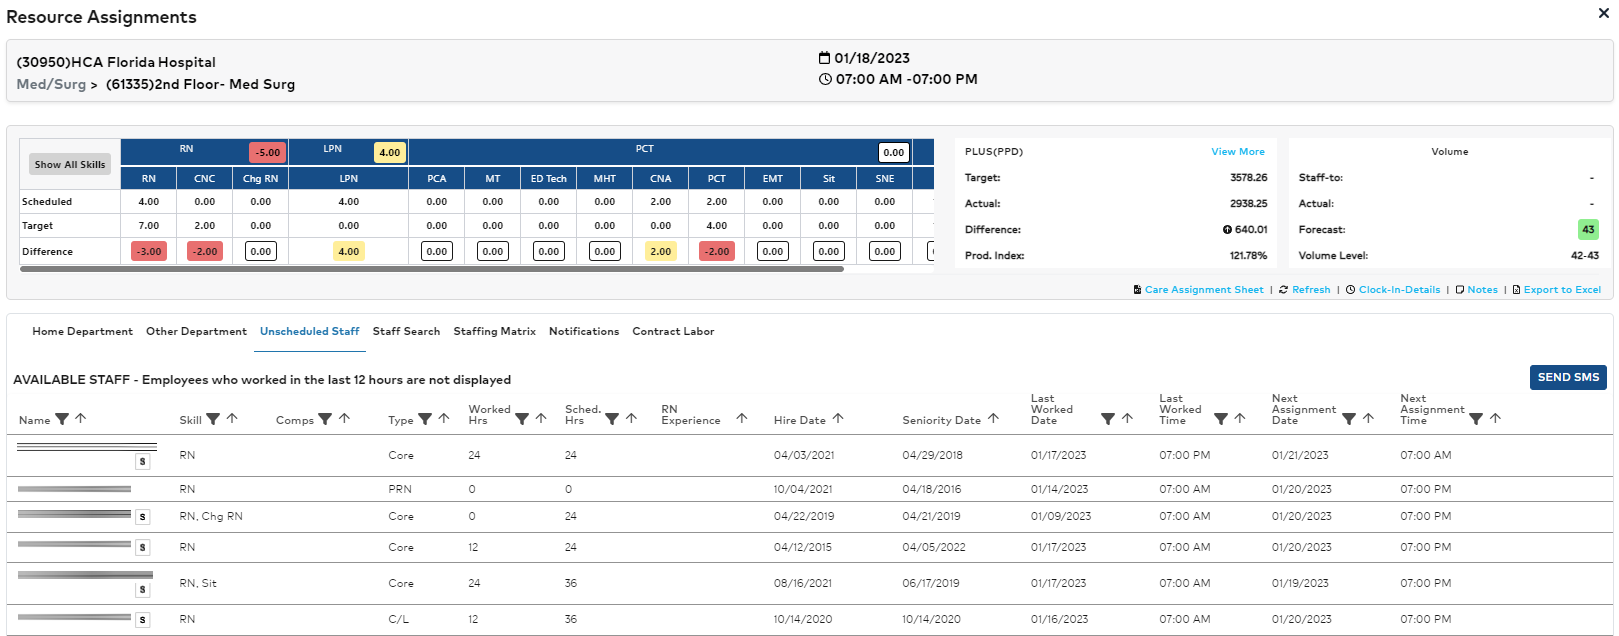This screenshot has width=1619, height=636.
Task: Open View More in PLUS(PPD) panel
Action: [1237, 152]
